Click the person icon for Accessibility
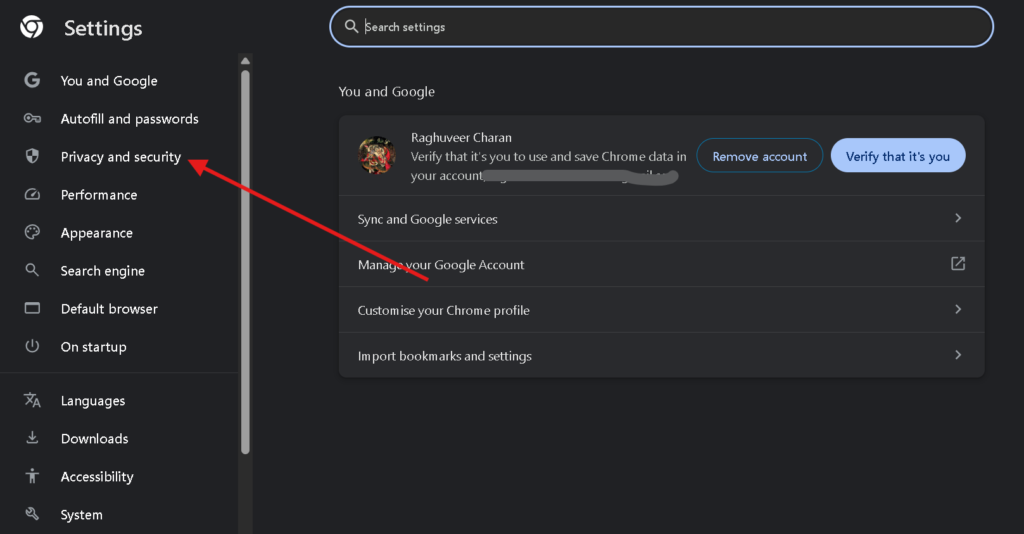This screenshot has width=1024, height=534. (32, 476)
